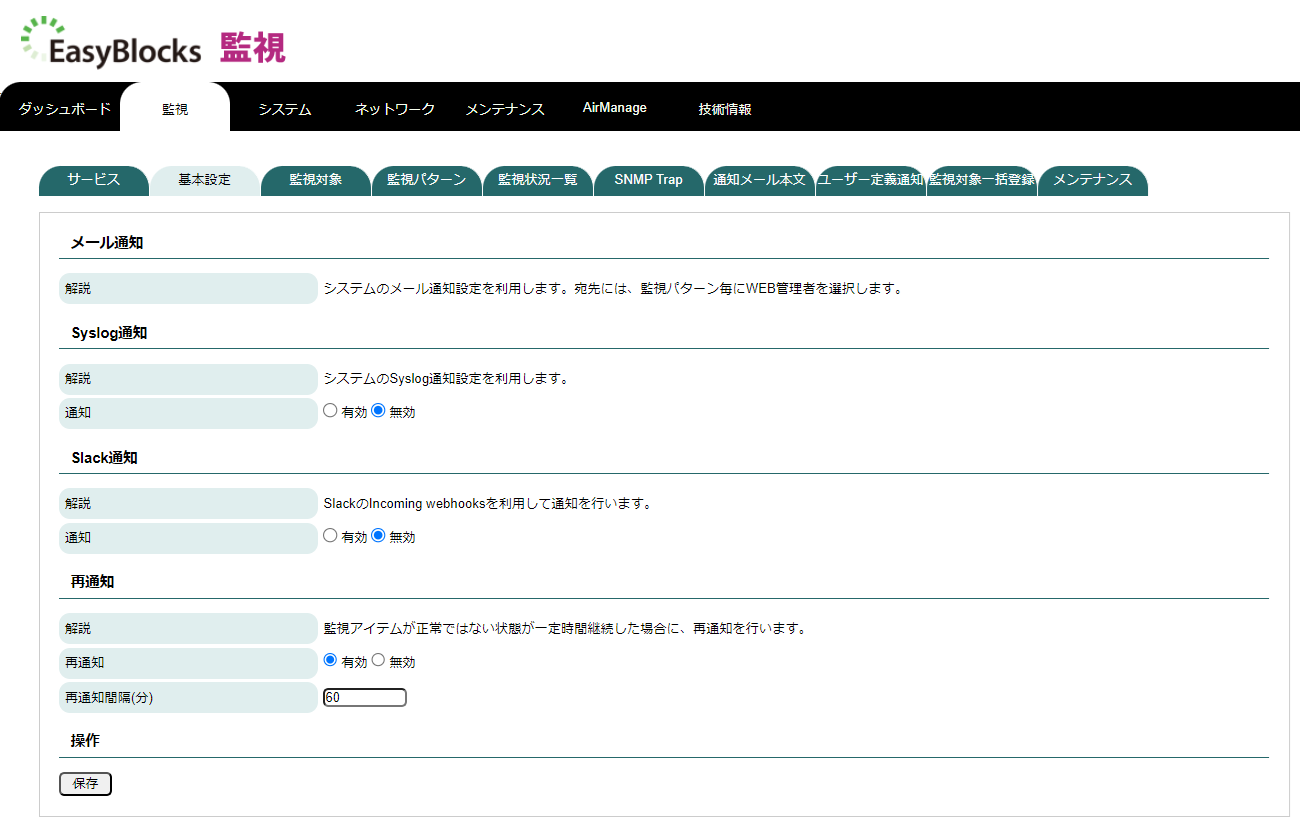Enable Syslog通知 with the 有効 radio
The image size is (1300, 826).
[331, 410]
